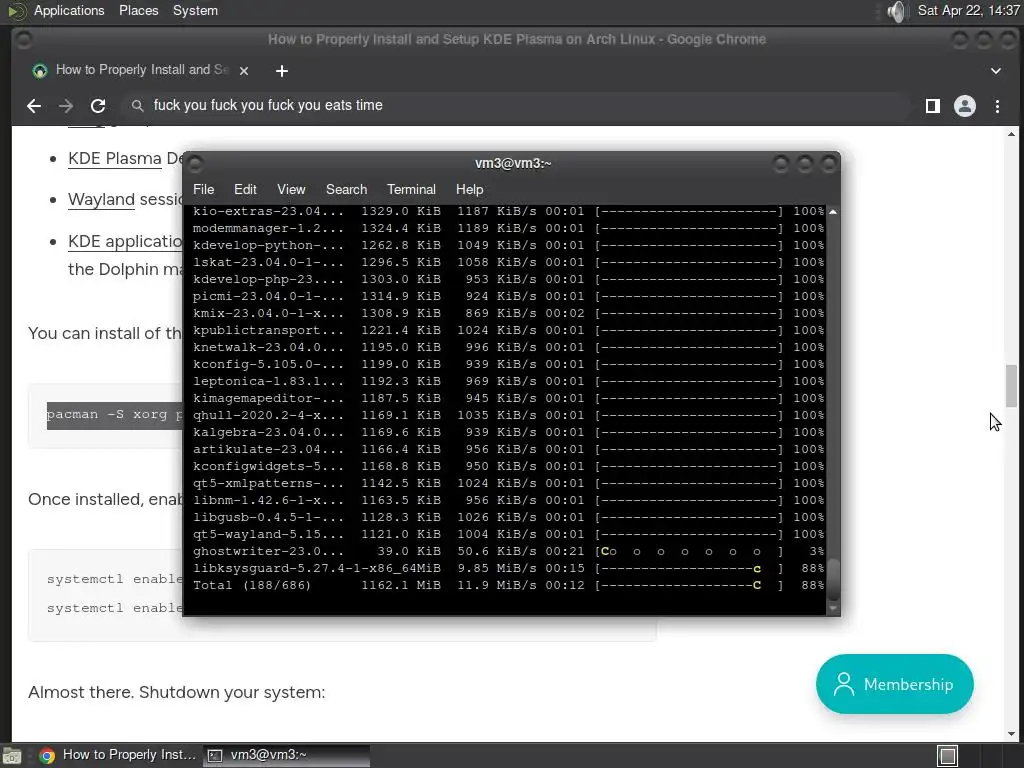Image resolution: width=1024 pixels, height=768 pixels.
Task: Follow the KDE applications link
Action: (x=125, y=241)
